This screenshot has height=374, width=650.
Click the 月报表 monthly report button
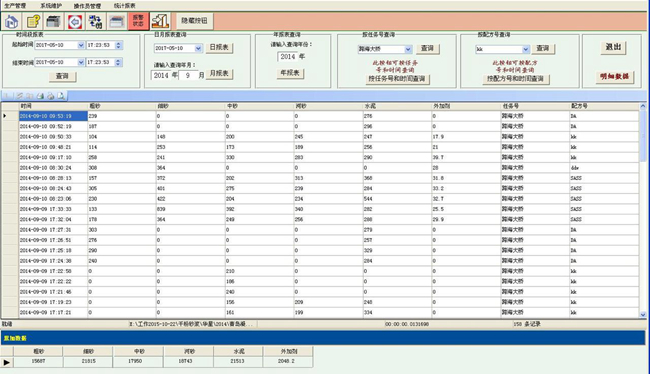[219, 74]
